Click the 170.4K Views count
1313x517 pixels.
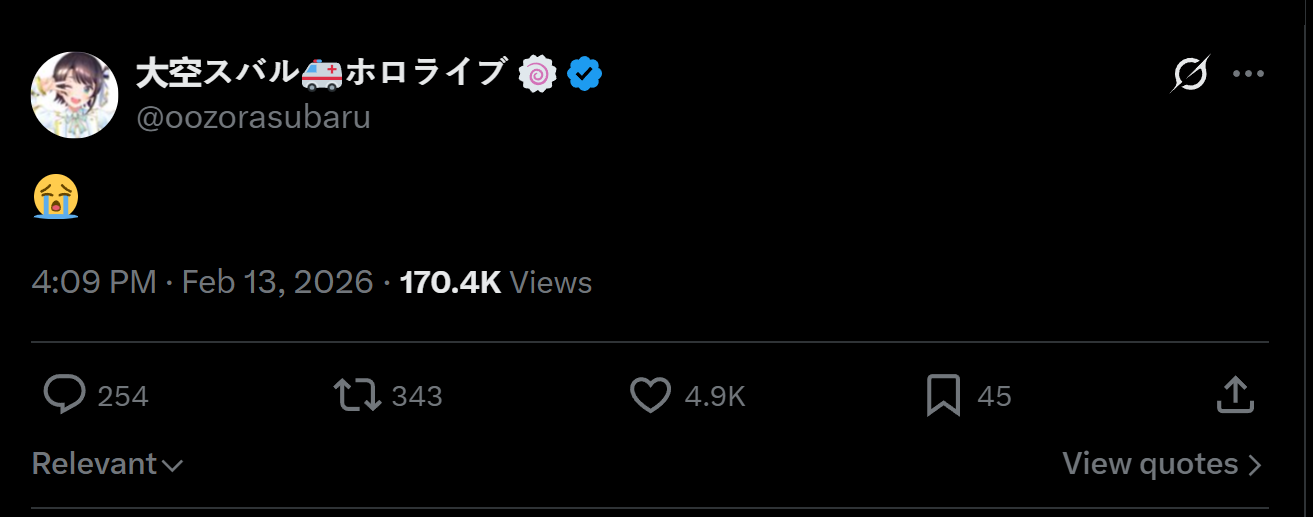496,282
